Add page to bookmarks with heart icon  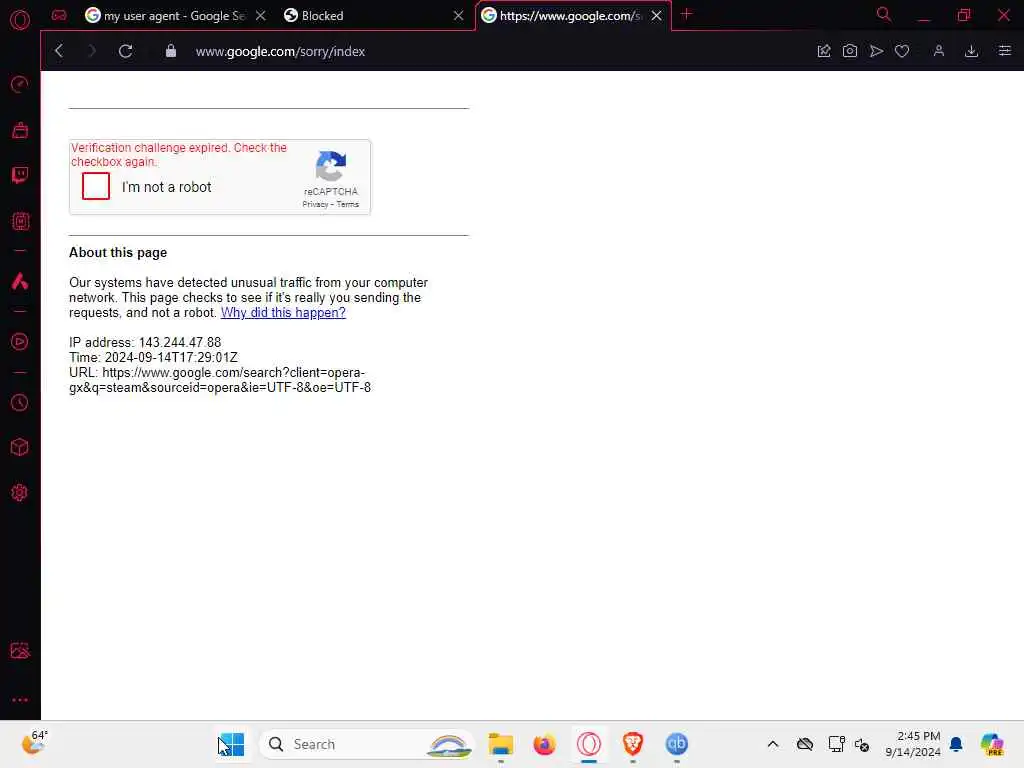[902, 51]
